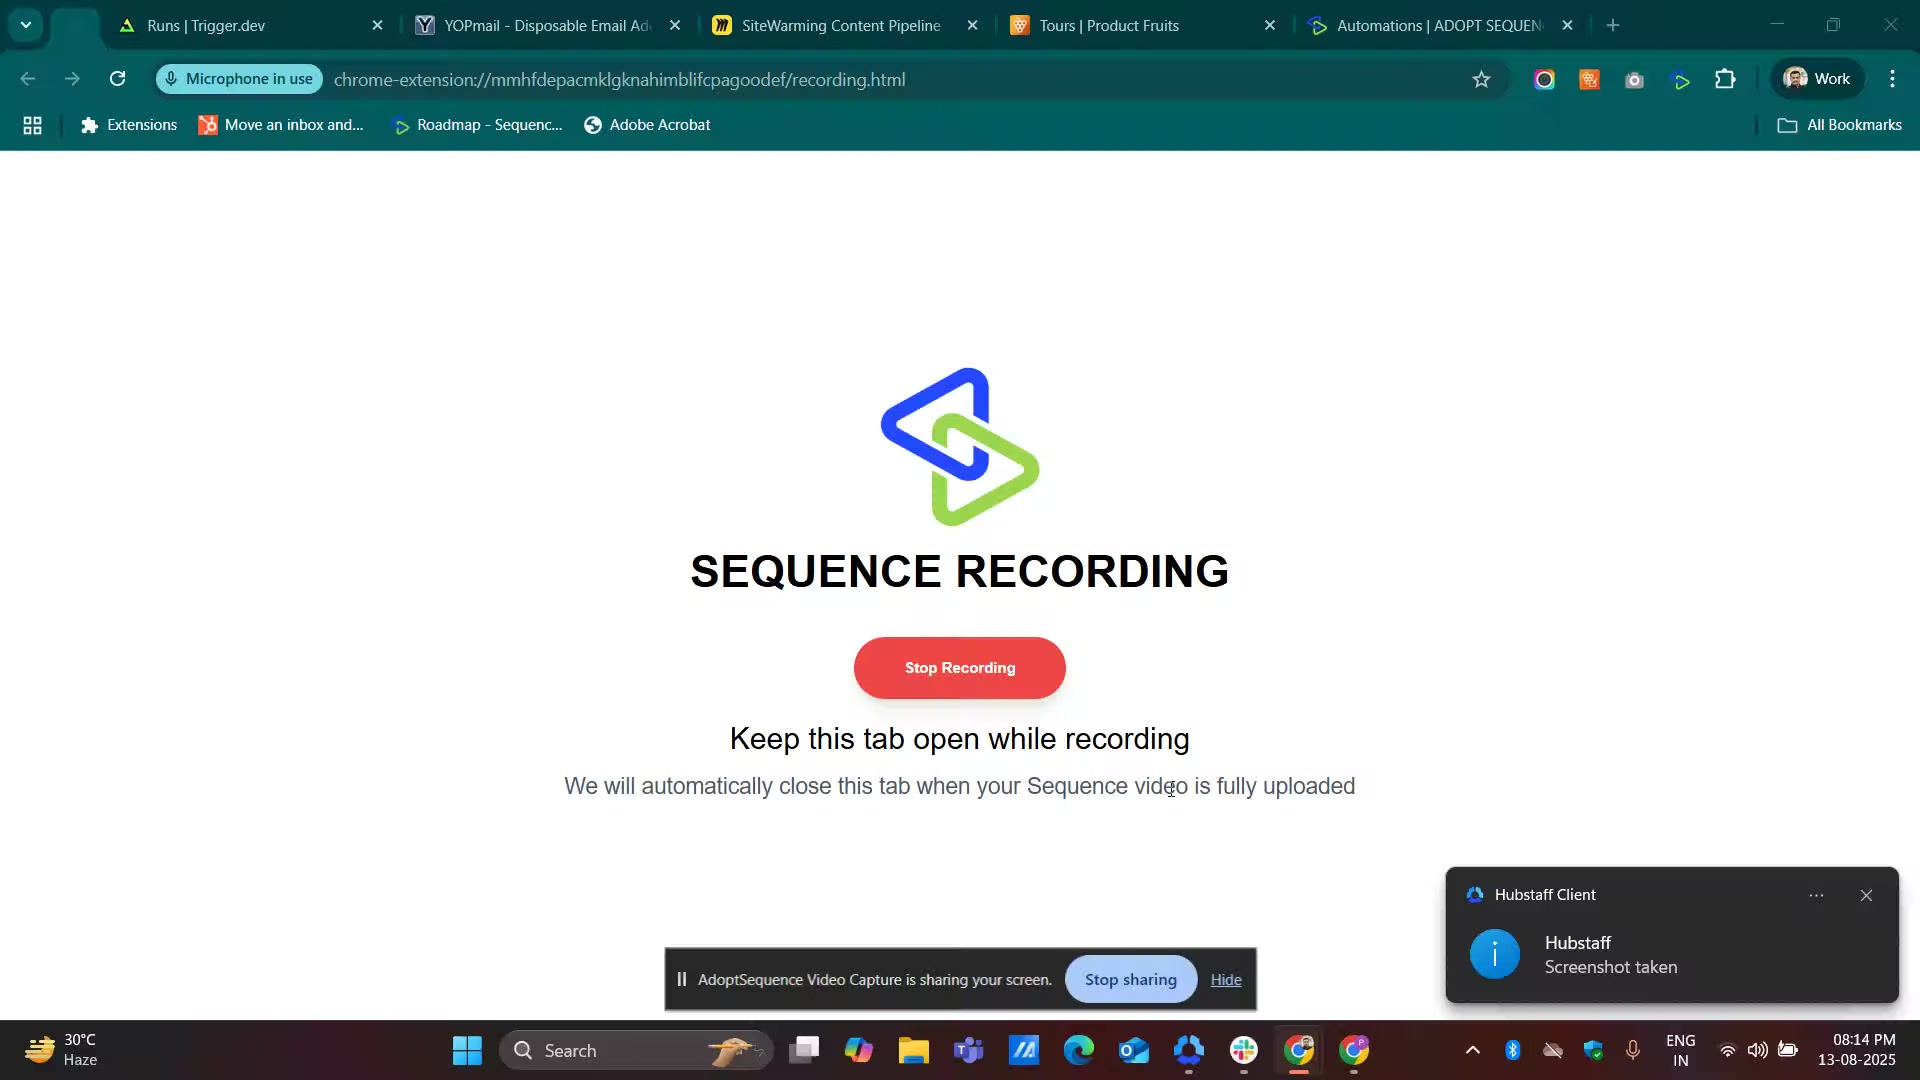Open the Extensions puzzle piece menu
The height and width of the screenshot is (1080, 1920).
coord(1725,79)
